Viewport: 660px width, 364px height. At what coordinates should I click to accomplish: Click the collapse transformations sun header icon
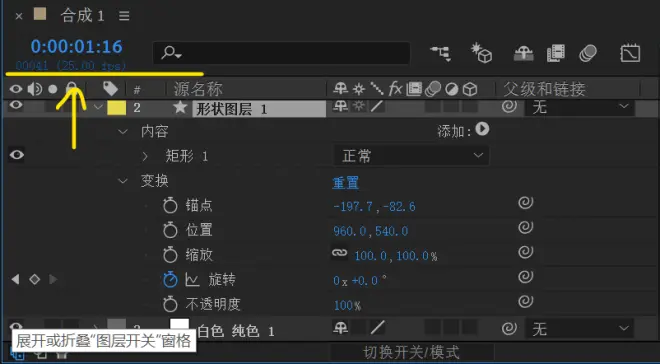(x=359, y=89)
